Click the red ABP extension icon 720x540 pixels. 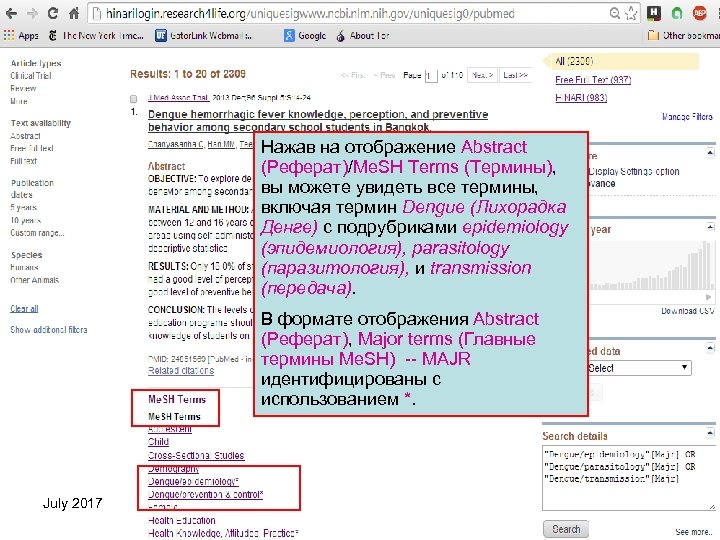pyautogui.click(x=700, y=13)
